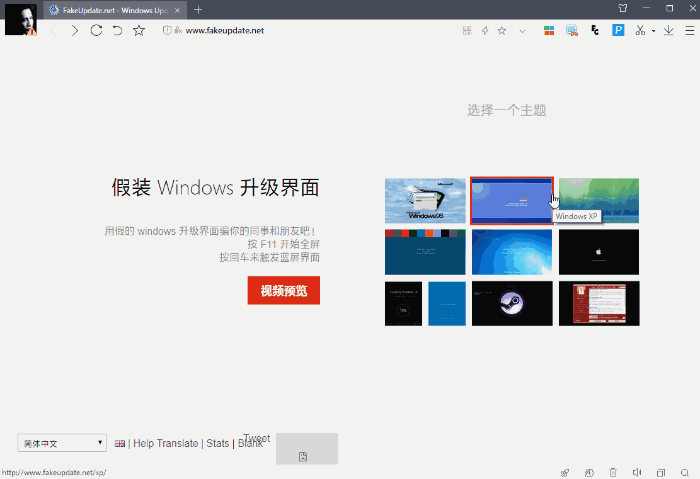This screenshot has height=479, width=700.
Task: Click the undo closed tab arrow icon
Action: (x=117, y=30)
